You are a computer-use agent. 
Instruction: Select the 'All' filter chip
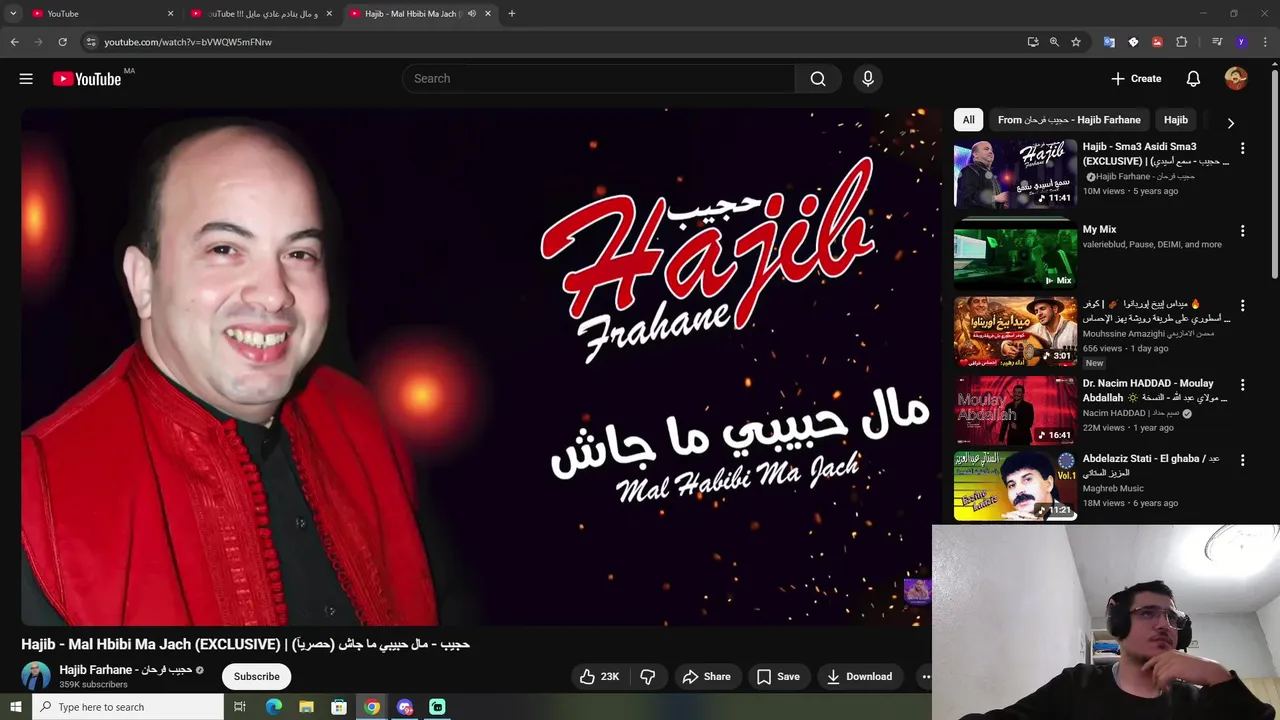[968, 120]
